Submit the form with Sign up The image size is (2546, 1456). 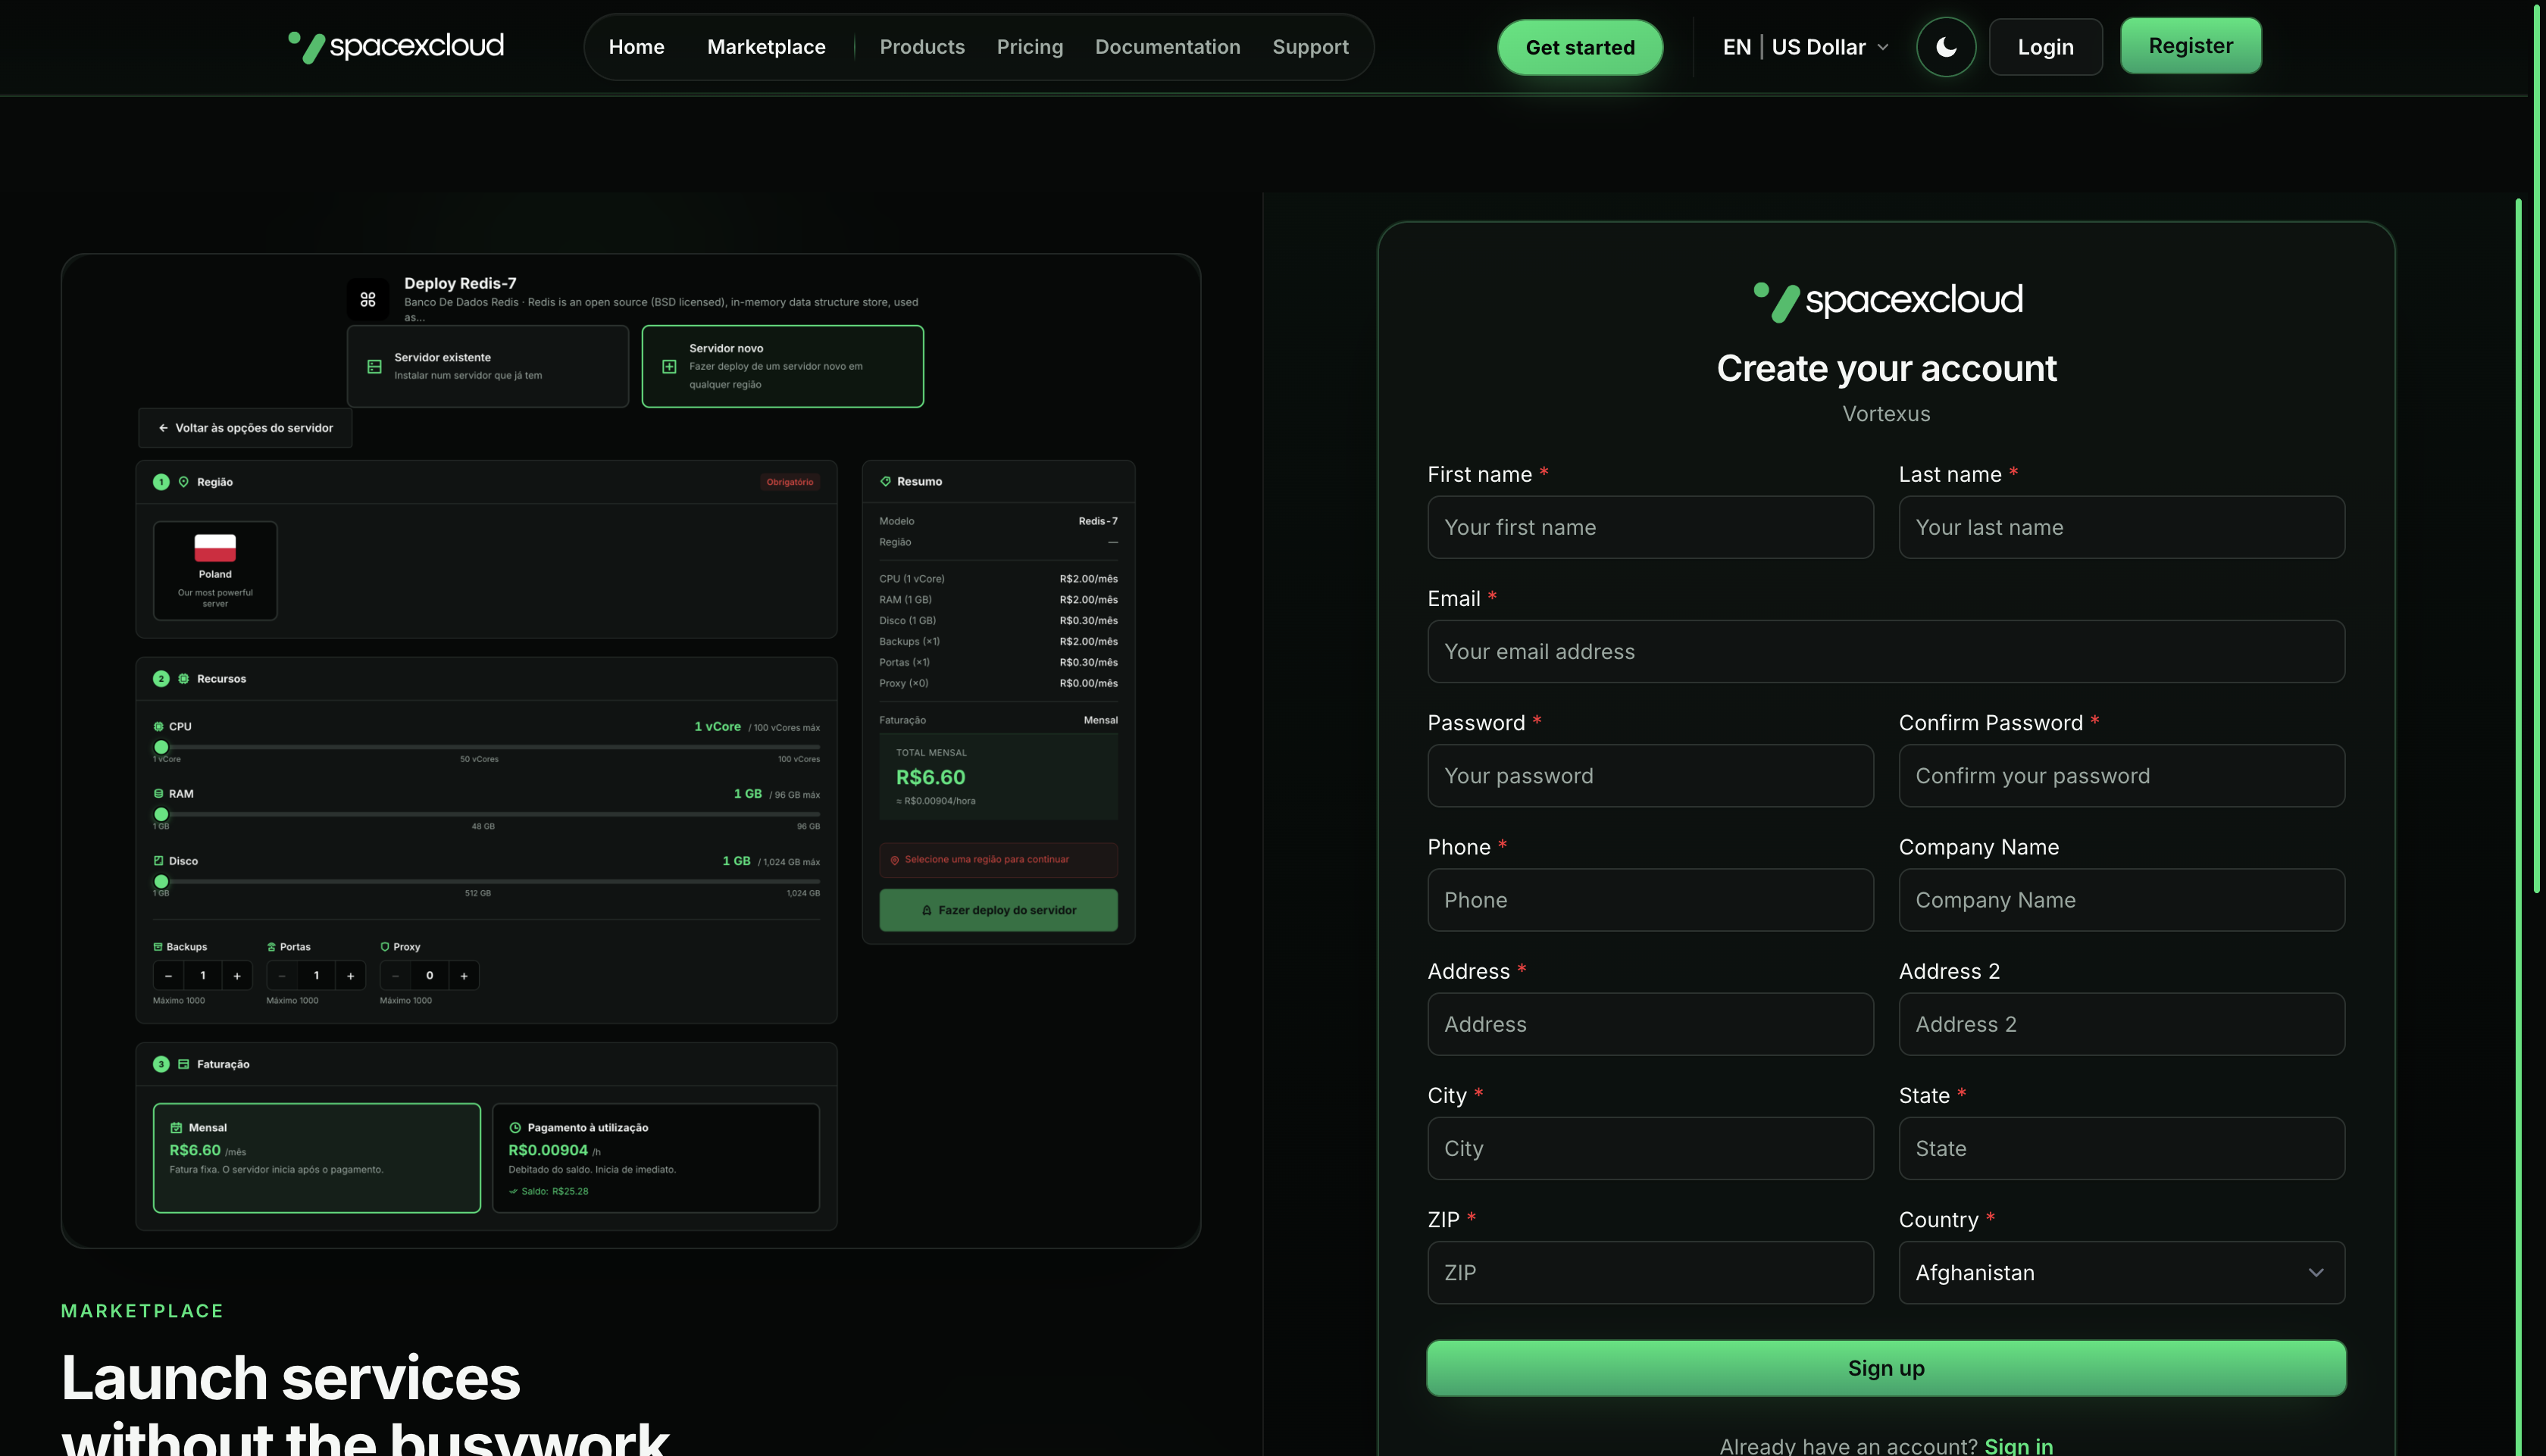(x=1886, y=1368)
